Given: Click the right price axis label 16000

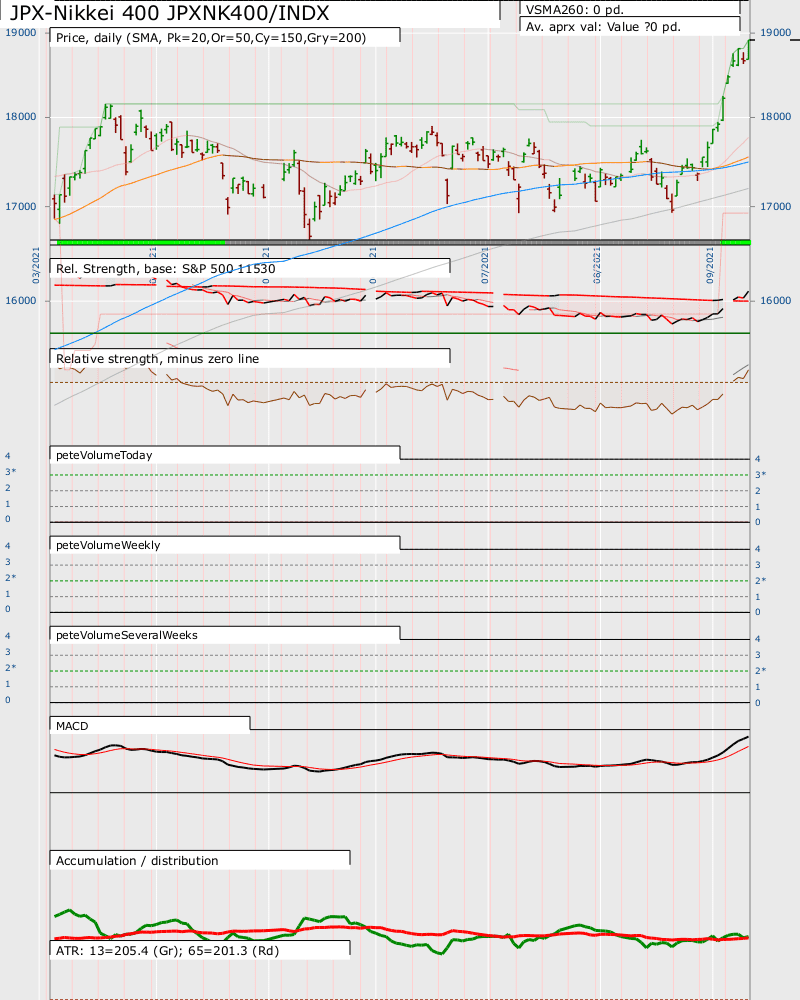Looking at the screenshot, I should 775,300.
